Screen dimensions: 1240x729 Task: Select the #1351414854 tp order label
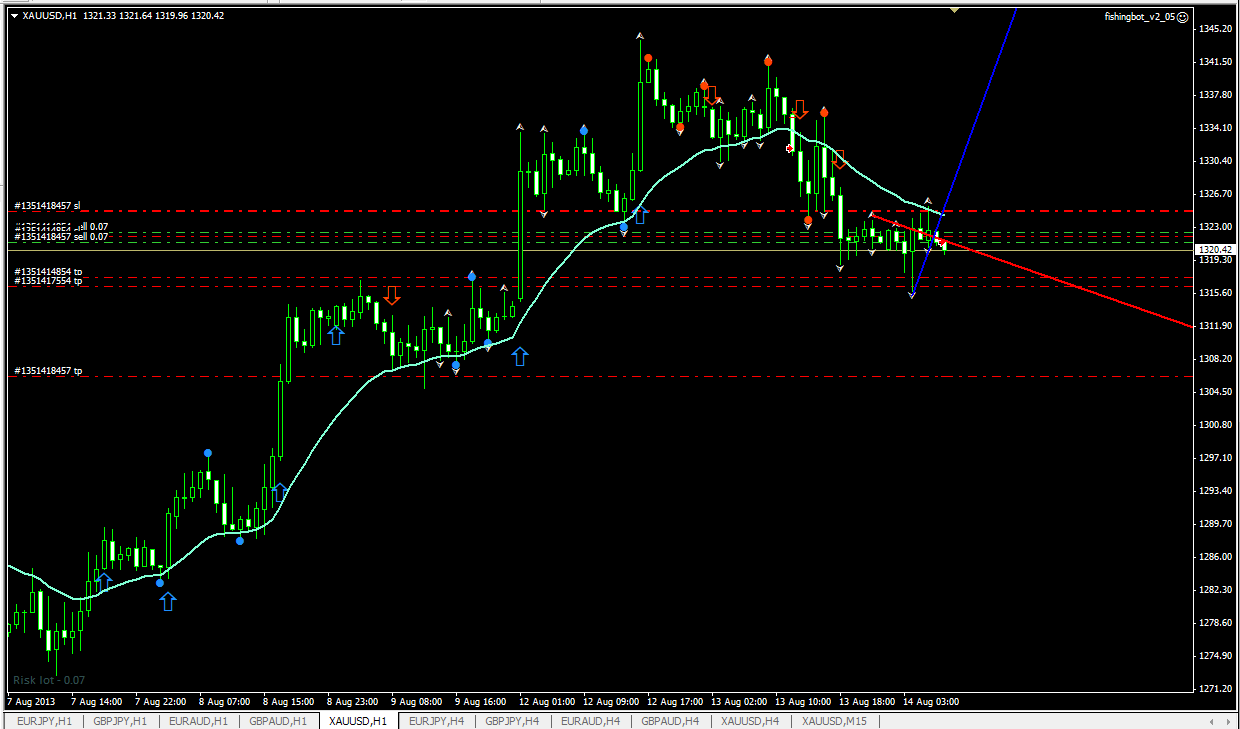[x=47, y=271]
